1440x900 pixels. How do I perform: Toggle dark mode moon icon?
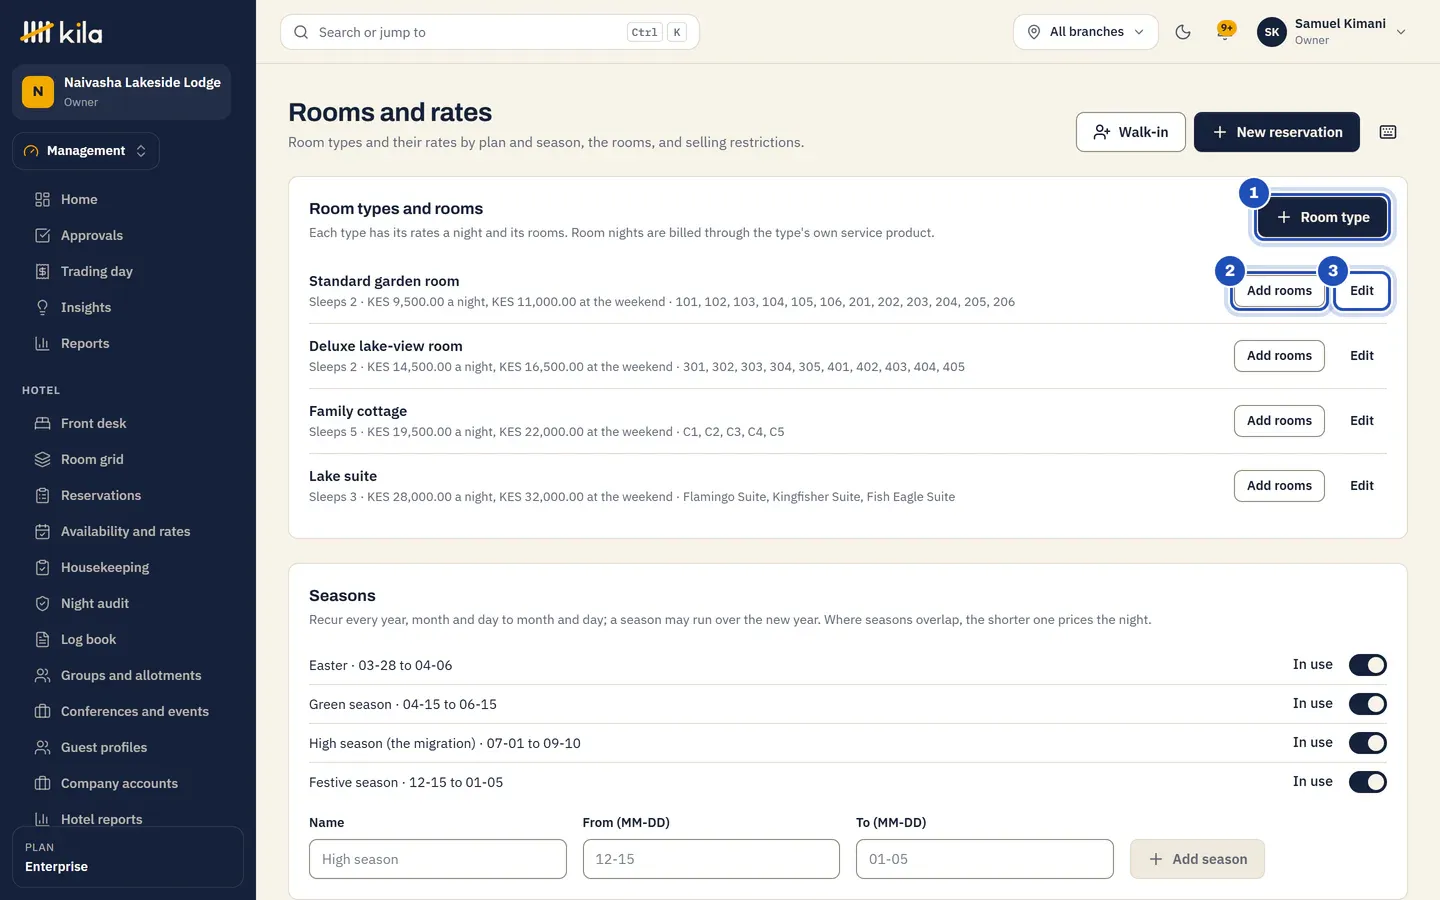point(1183,32)
